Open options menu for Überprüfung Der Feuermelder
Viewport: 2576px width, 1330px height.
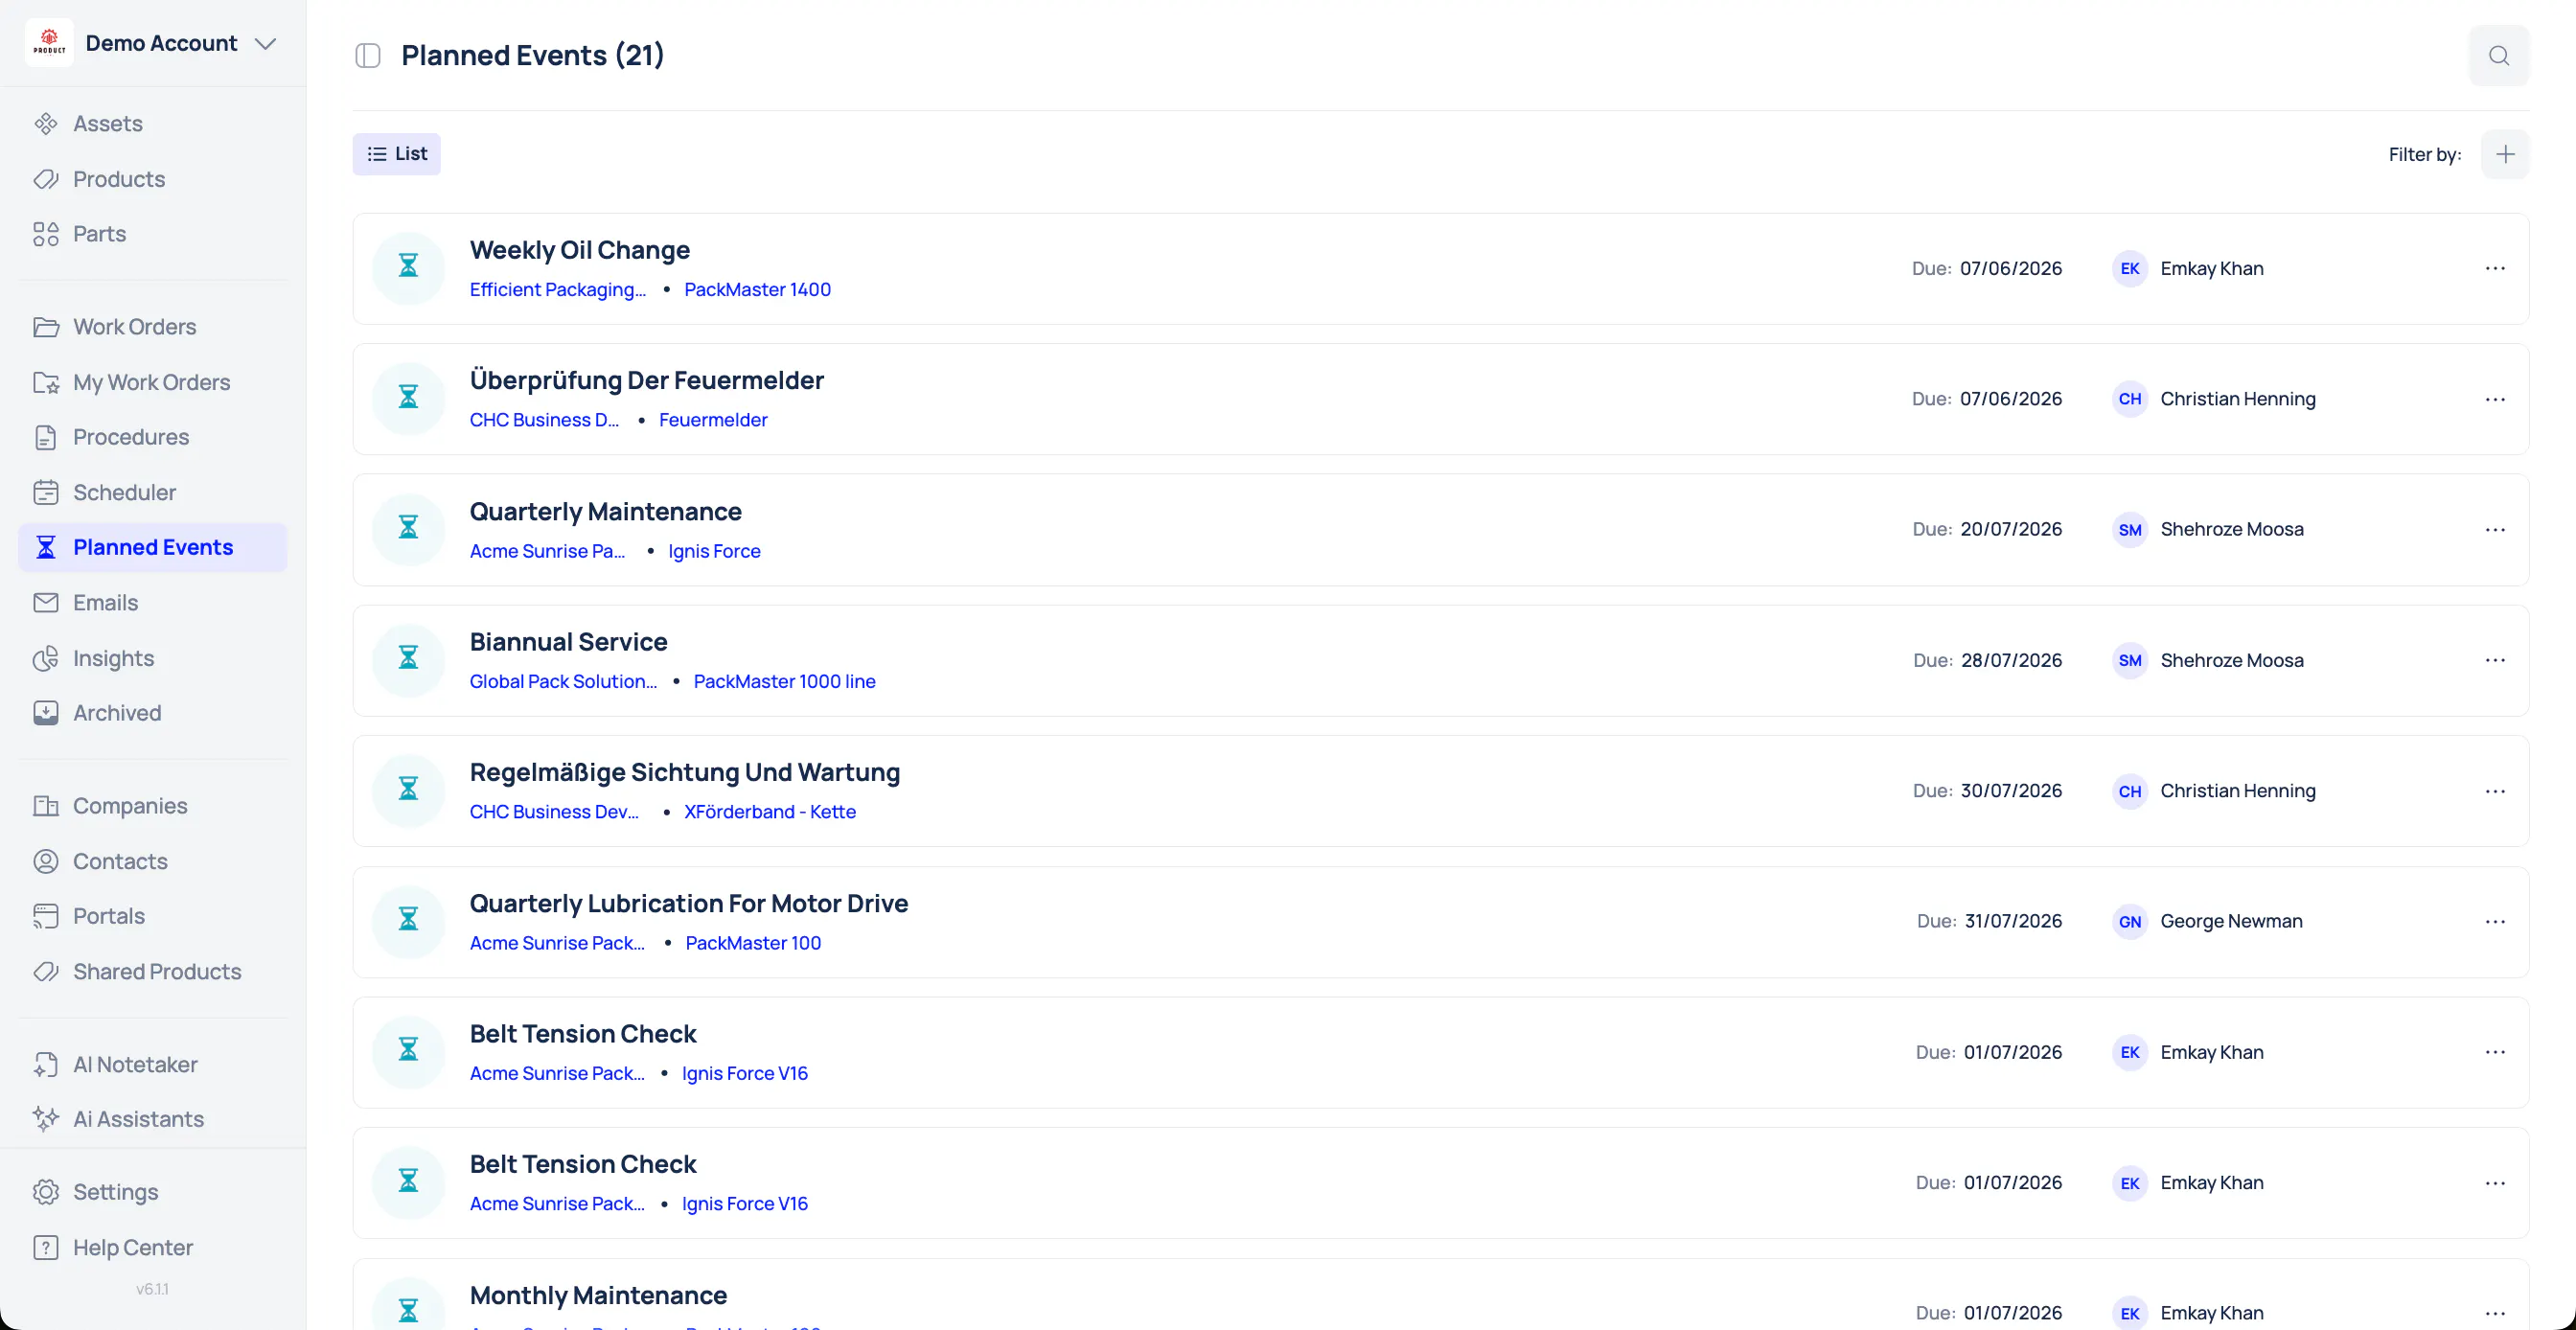coord(2495,399)
